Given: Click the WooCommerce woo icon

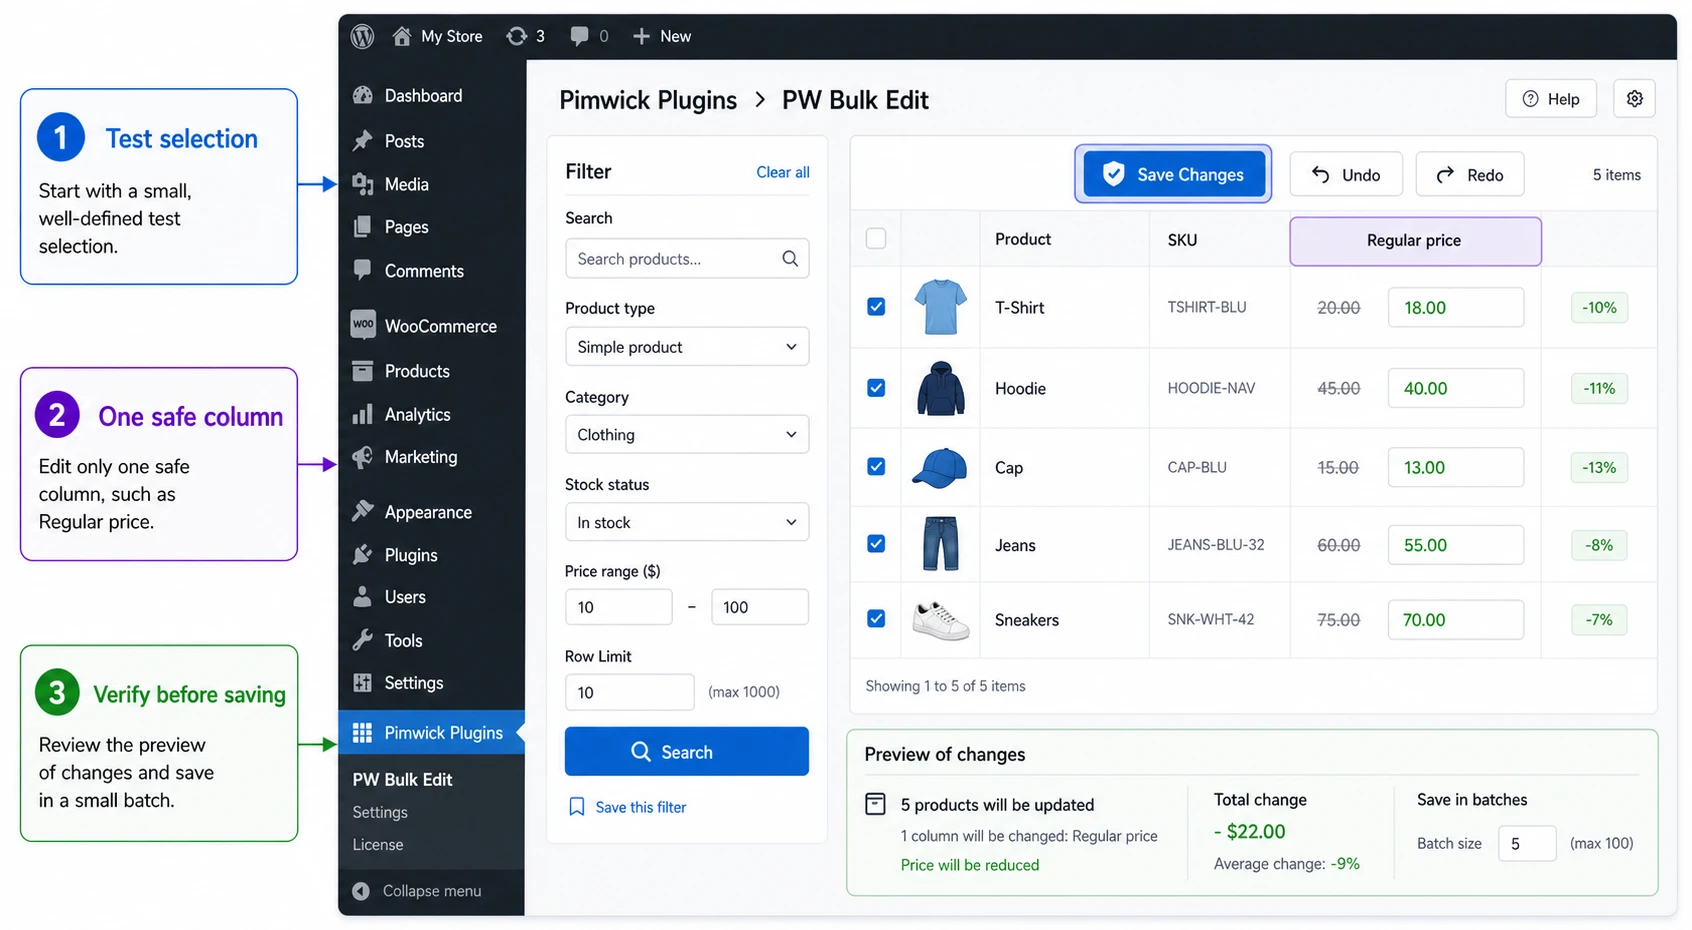Looking at the screenshot, I should point(363,324).
